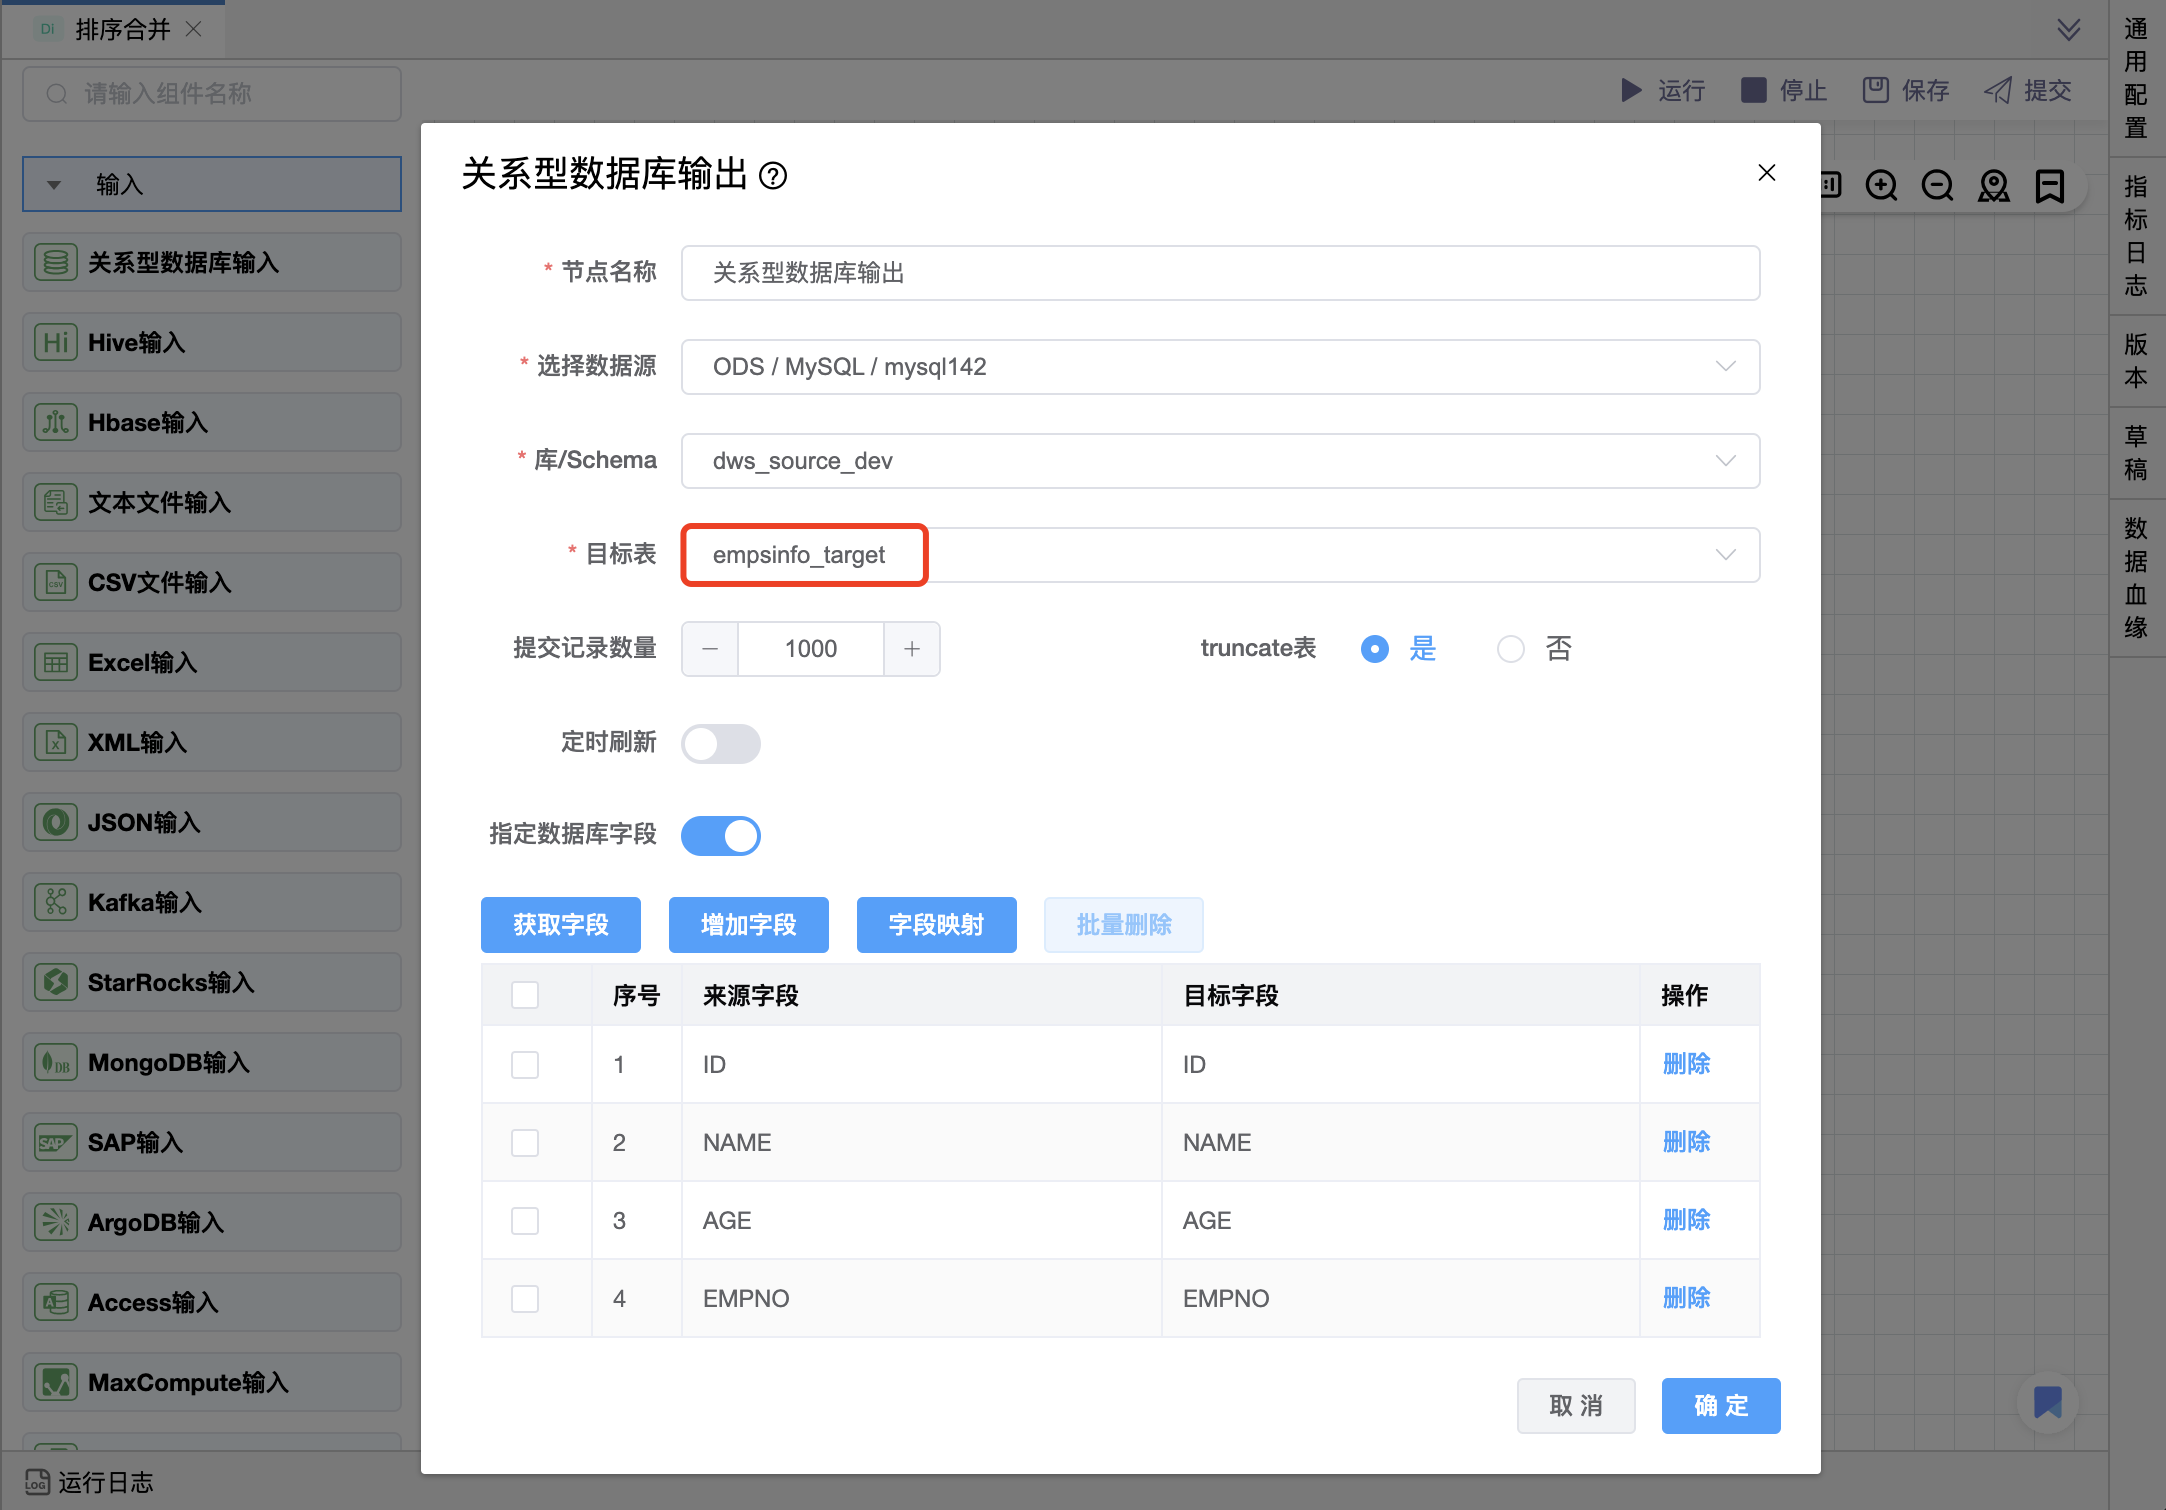The height and width of the screenshot is (1510, 2166).
Task: Delete the EMPNO field row
Action: click(x=1686, y=1298)
